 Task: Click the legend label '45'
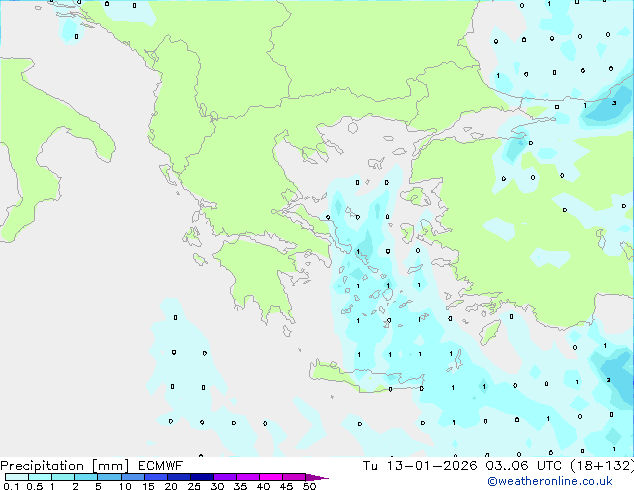tap(286, 486)
